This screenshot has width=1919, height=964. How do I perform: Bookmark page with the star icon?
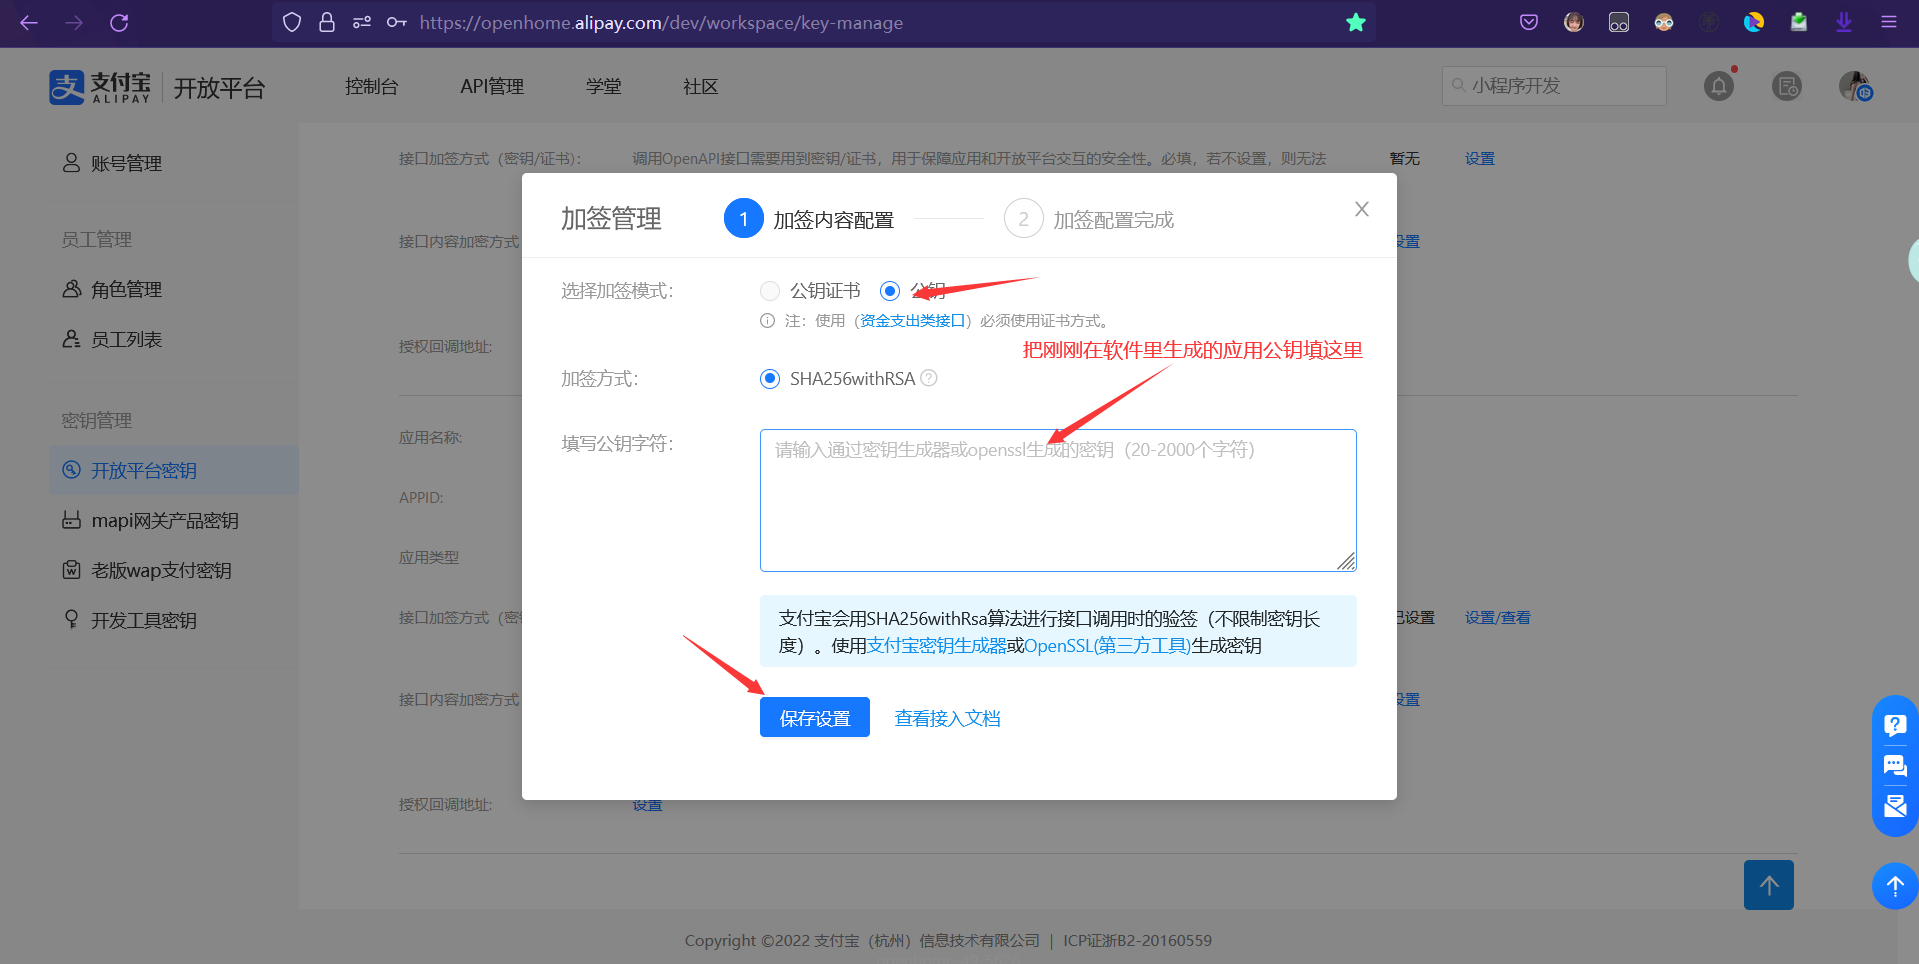[x=1356, y=22]
